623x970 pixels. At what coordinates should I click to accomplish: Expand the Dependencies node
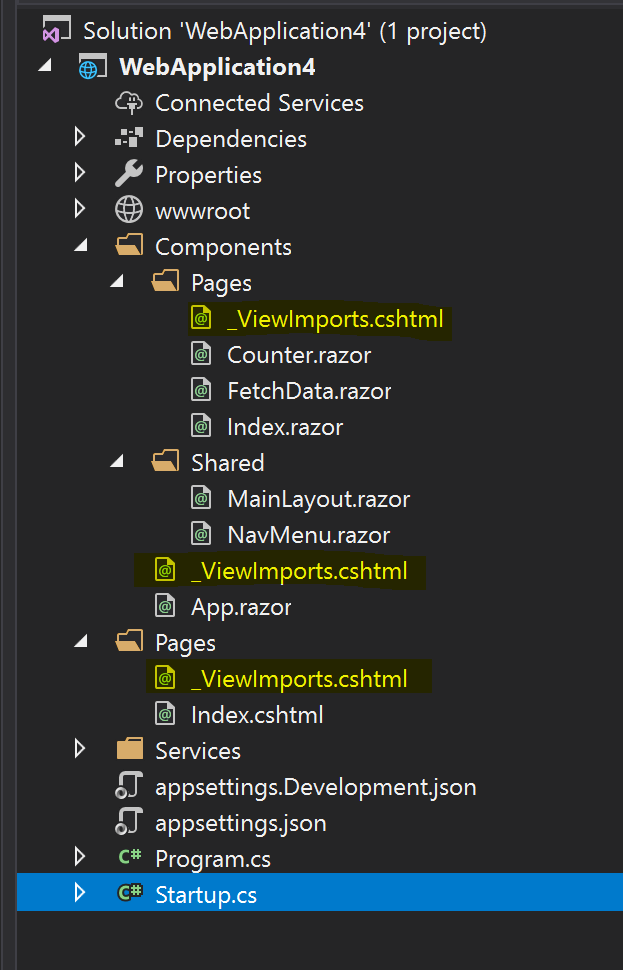[80, 138]
